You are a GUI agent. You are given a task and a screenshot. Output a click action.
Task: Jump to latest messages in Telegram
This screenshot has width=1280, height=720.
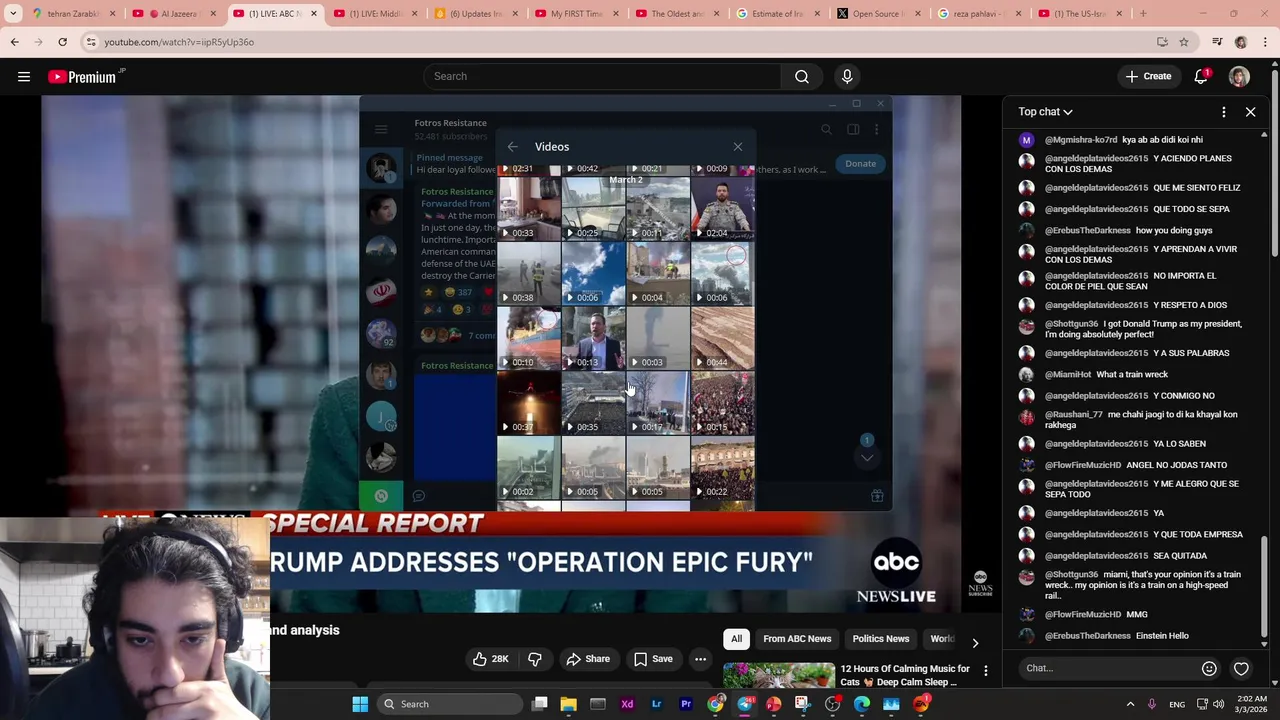point(867,457)
